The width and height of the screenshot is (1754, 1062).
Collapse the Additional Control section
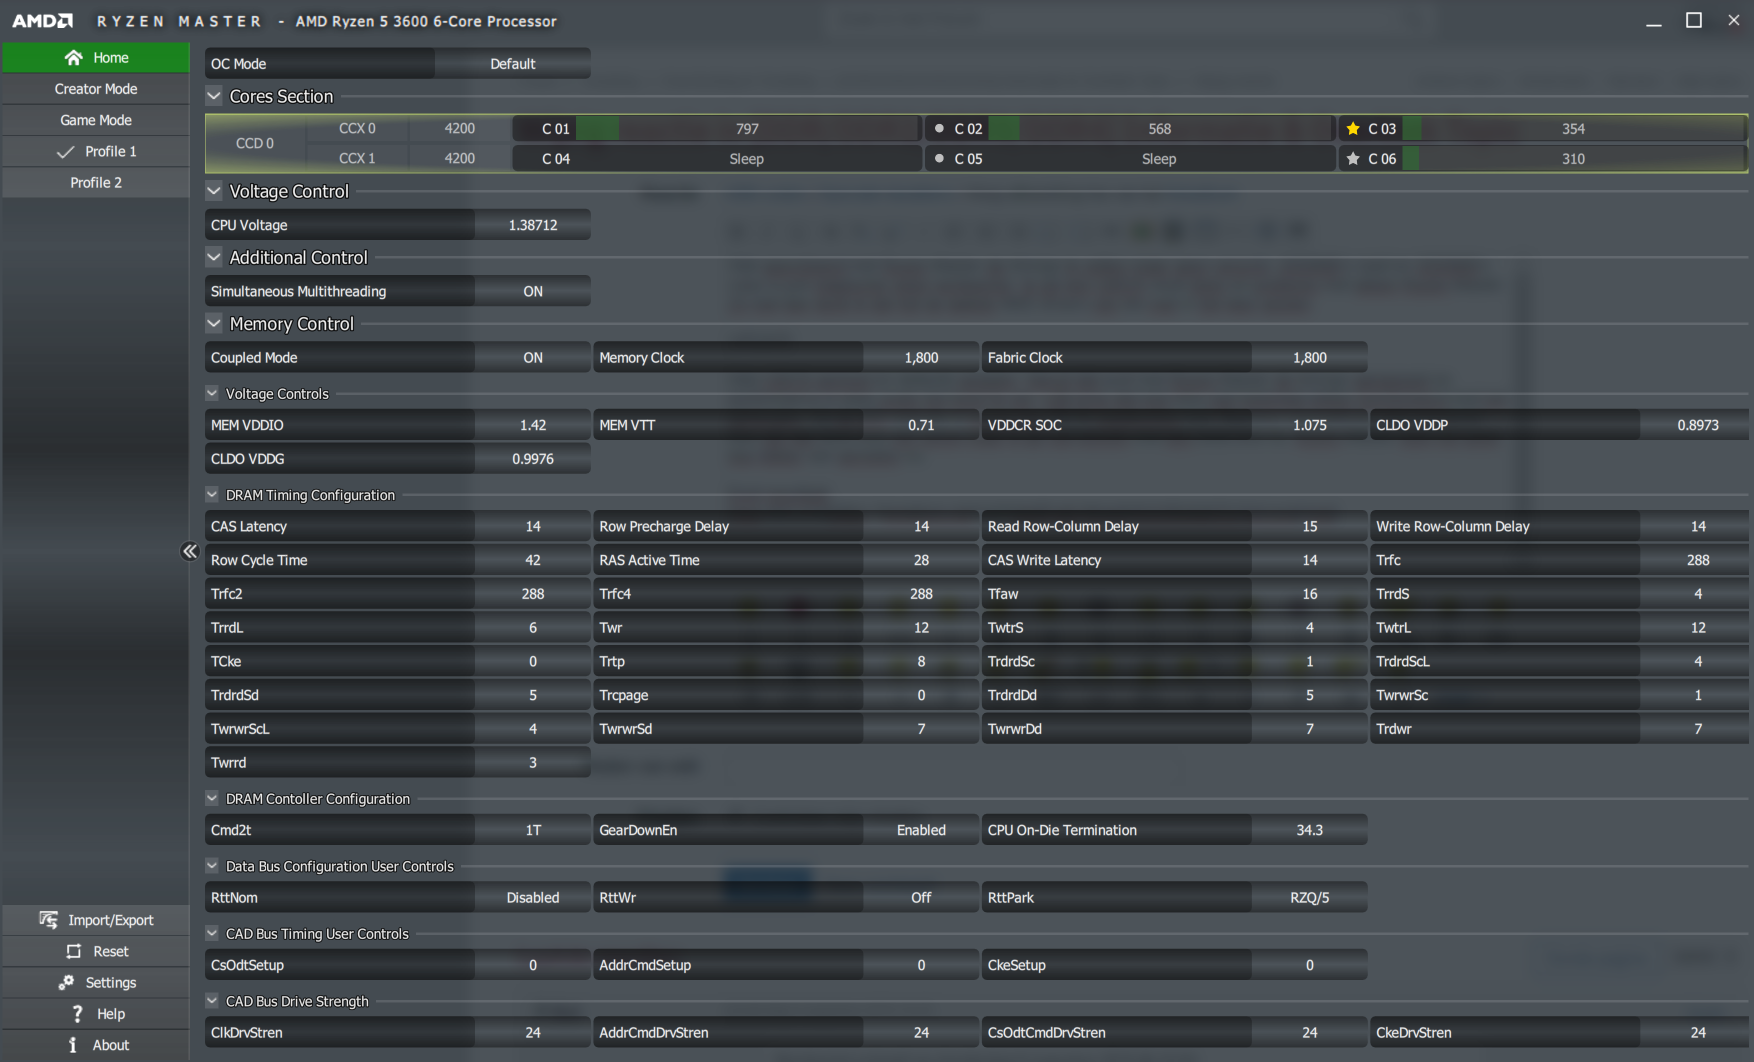point(214,257)
